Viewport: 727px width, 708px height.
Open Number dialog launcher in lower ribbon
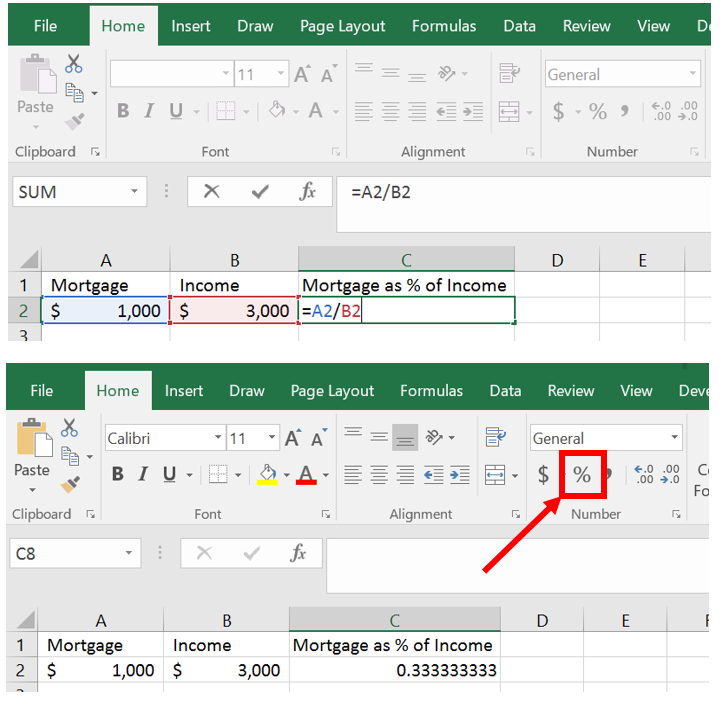point(676,514)
